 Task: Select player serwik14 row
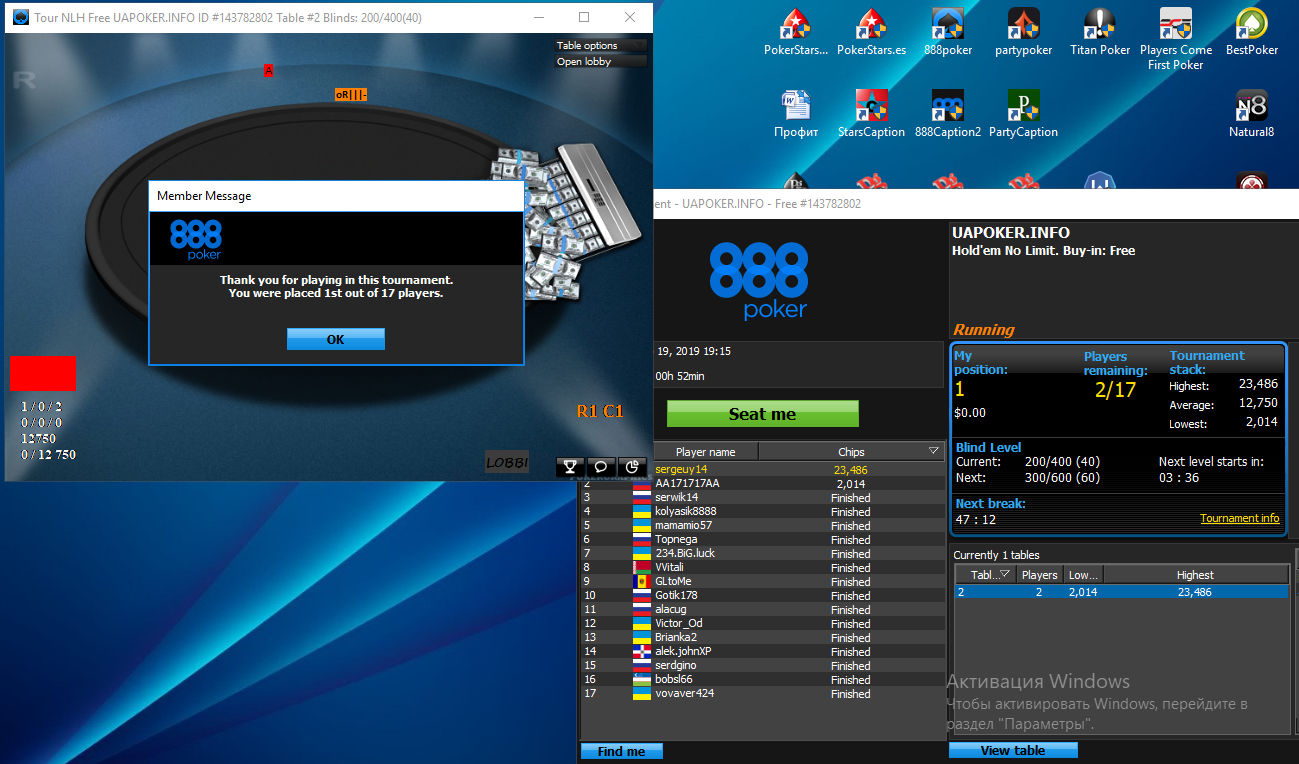[x=762, y=497]
